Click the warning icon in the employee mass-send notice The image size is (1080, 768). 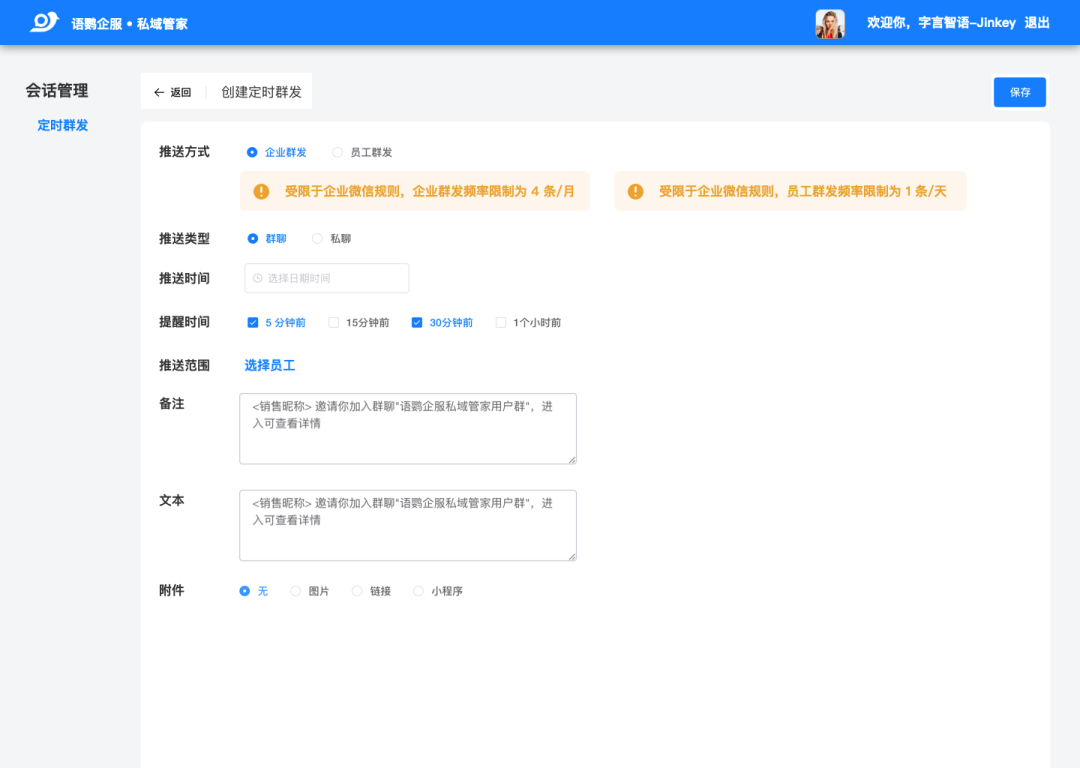pos(635,190)
